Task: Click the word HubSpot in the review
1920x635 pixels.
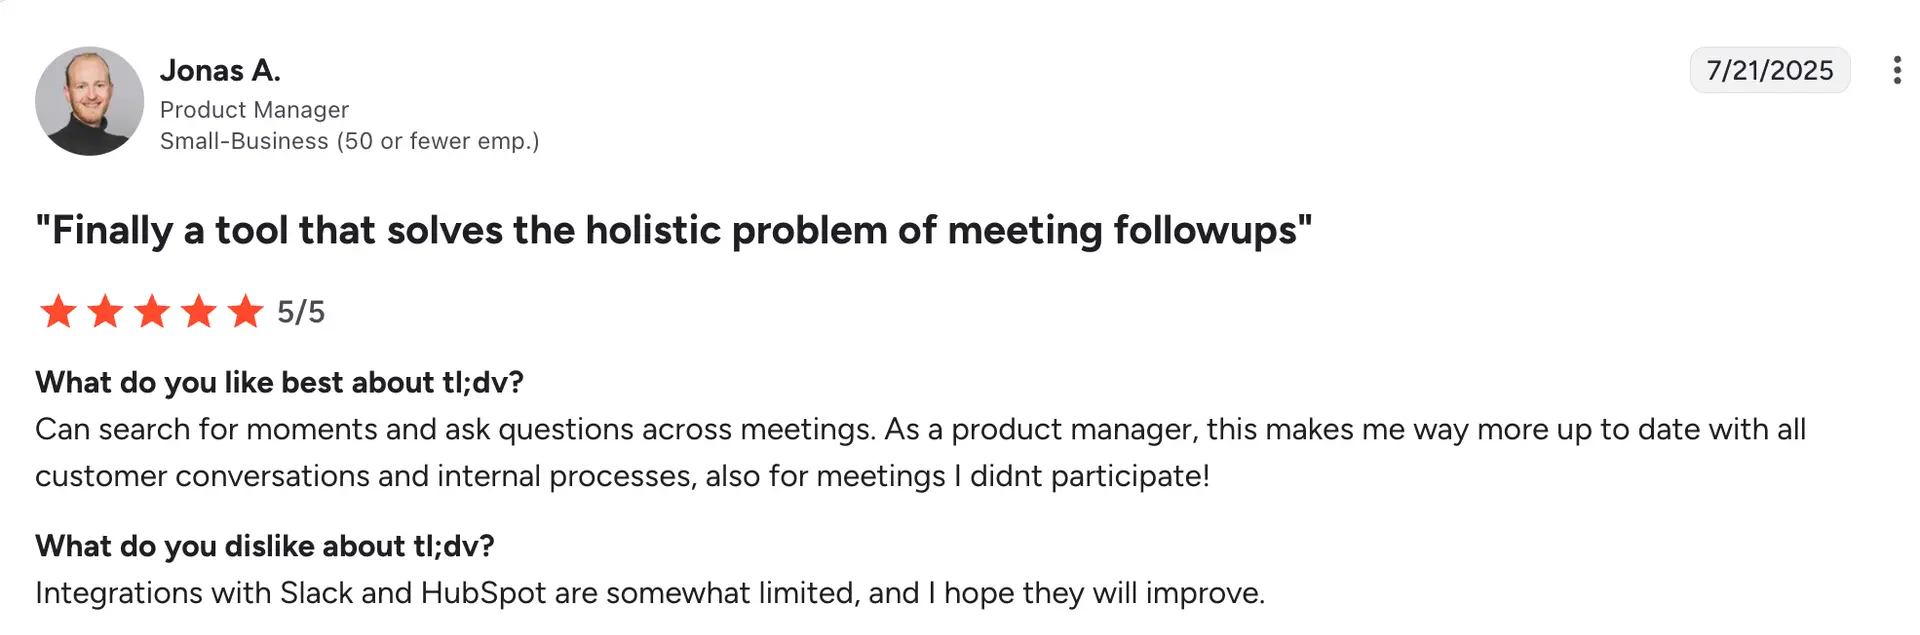Action: click(x=483, y=593)
